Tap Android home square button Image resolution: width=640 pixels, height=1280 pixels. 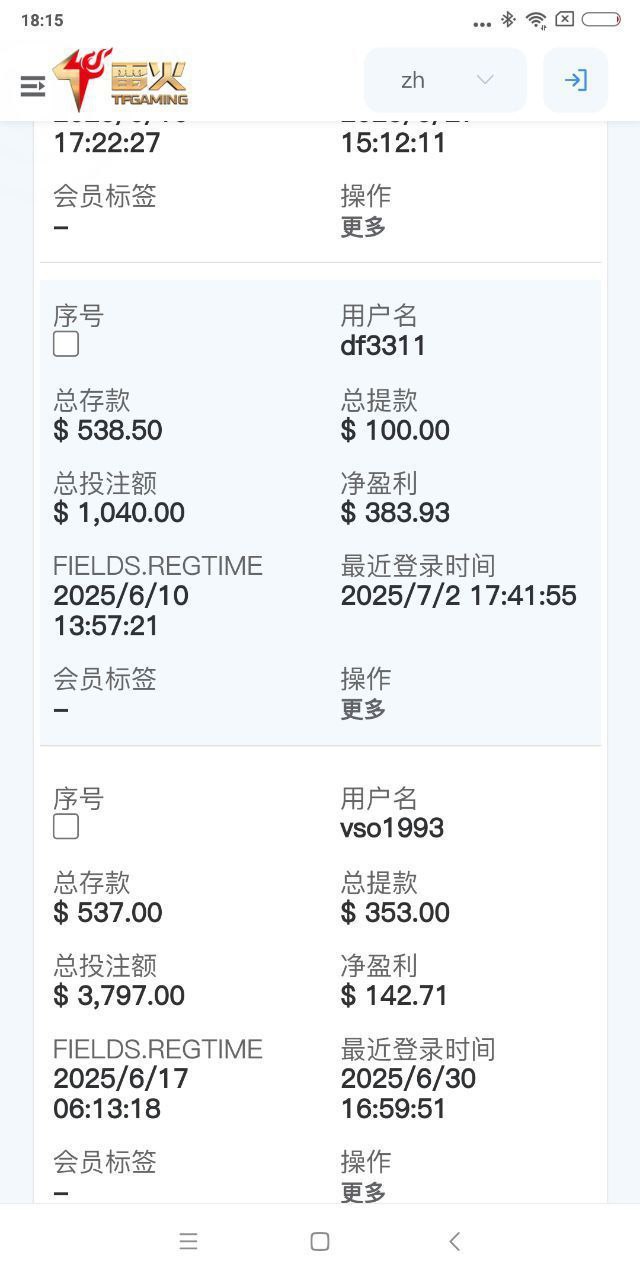click(320, 1241)
